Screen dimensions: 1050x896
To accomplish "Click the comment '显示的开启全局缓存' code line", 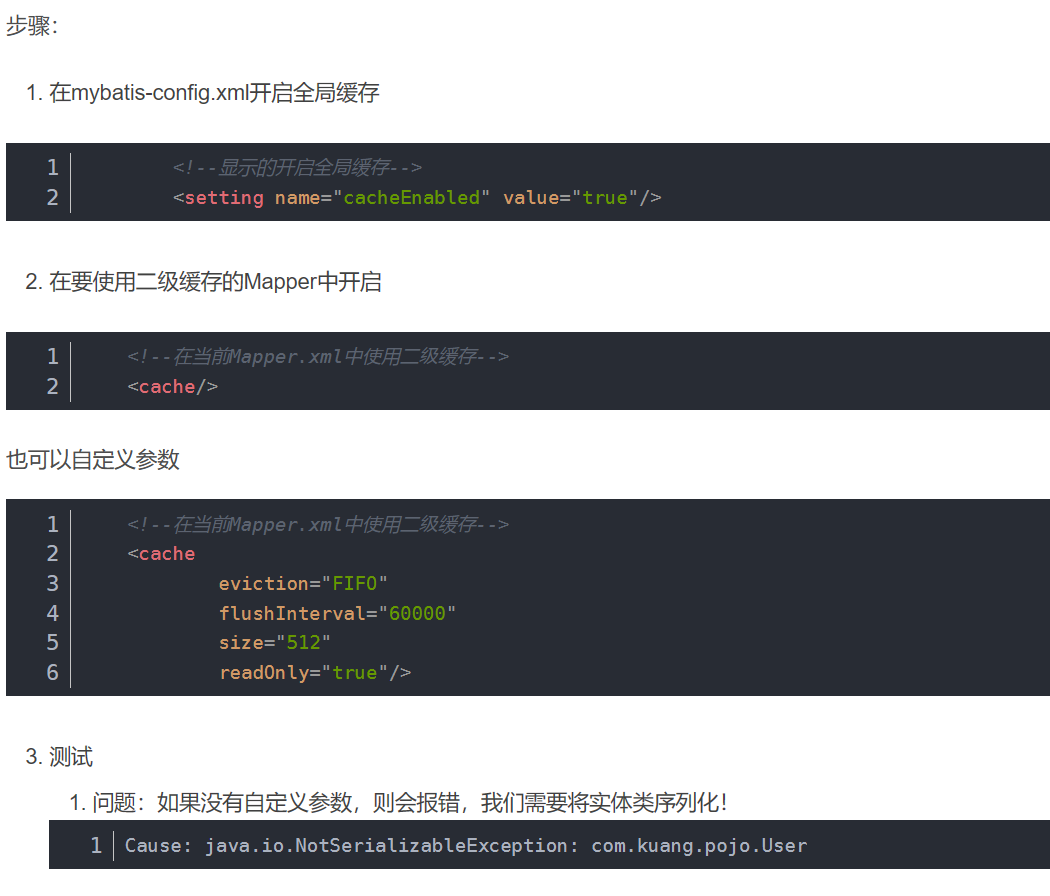I will pos(297,167).
